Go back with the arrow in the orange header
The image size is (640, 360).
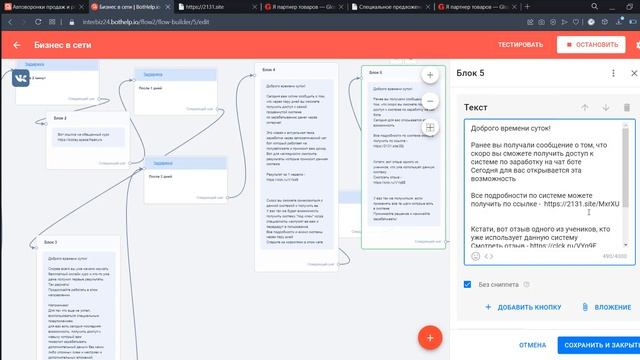[x=17, y=45]
